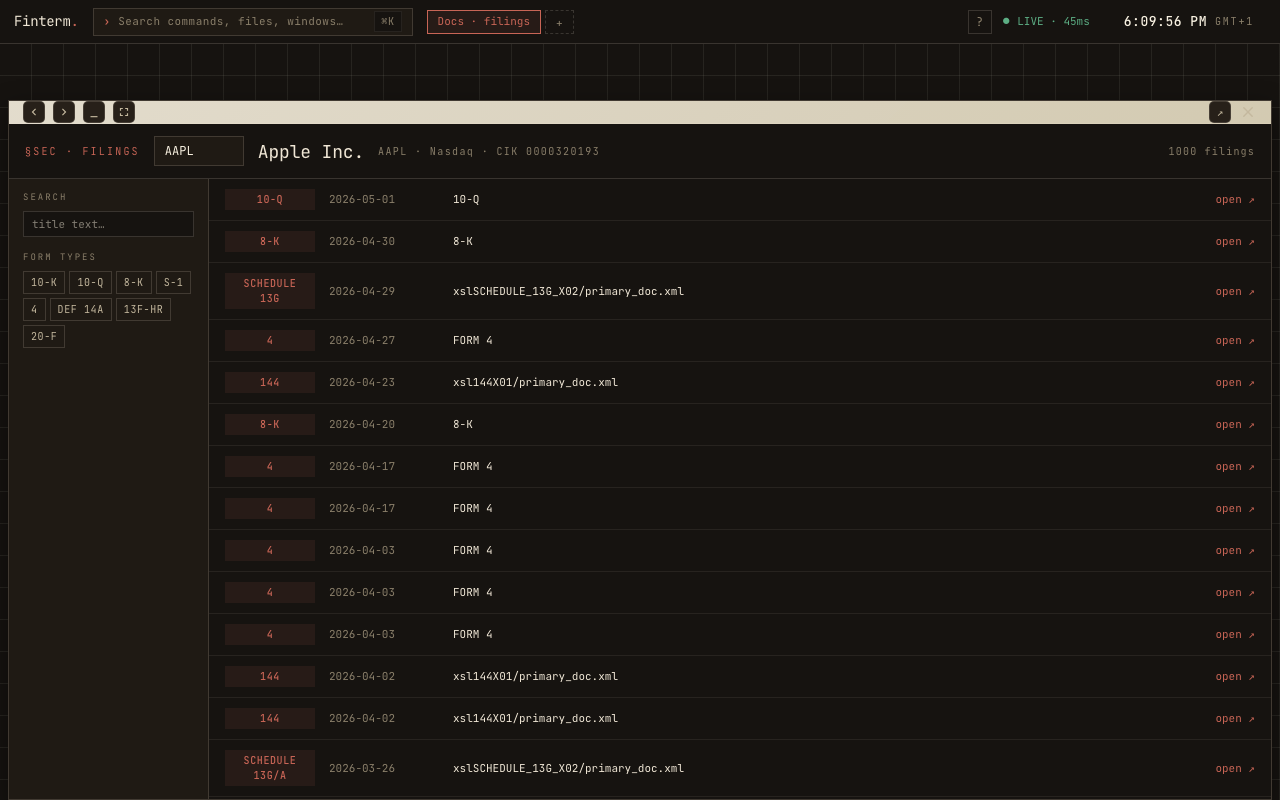Click the xslSCHEDULE_13G title in the 2026-04-29 row
This screenshot has width=1280, height=800.
(x=569, y=292)
